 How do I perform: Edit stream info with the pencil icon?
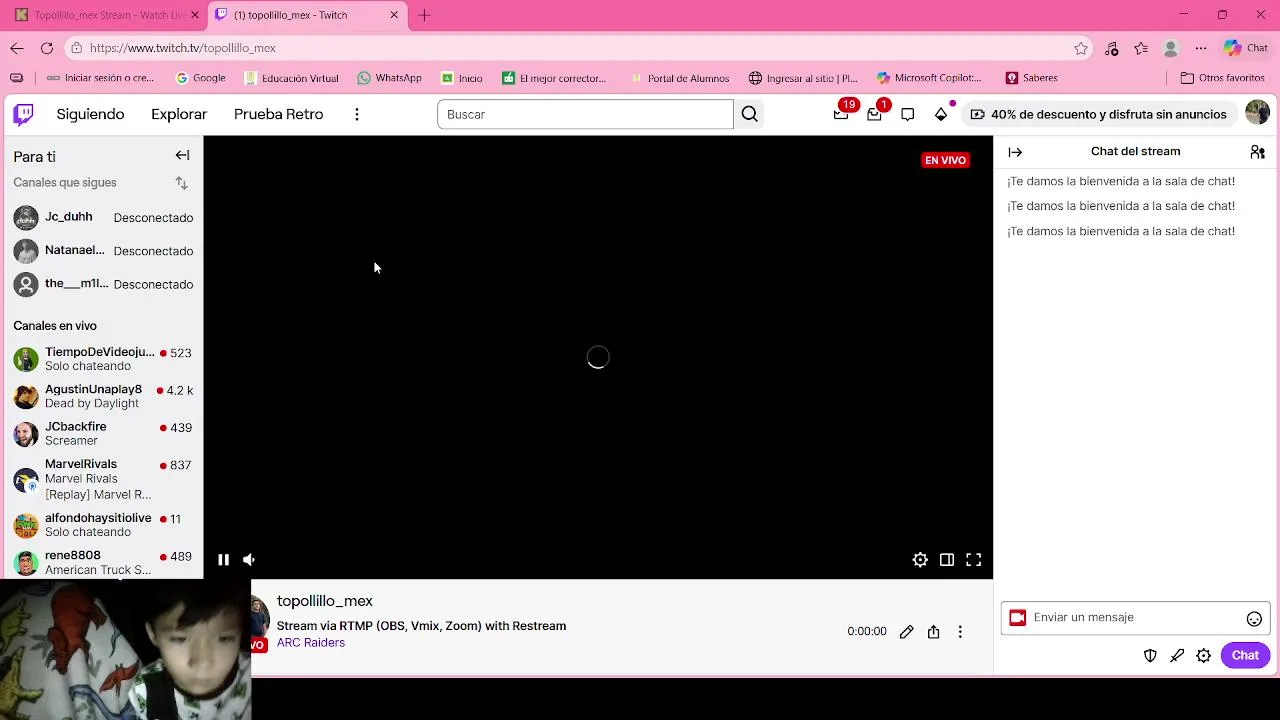[x=906, y=632]
